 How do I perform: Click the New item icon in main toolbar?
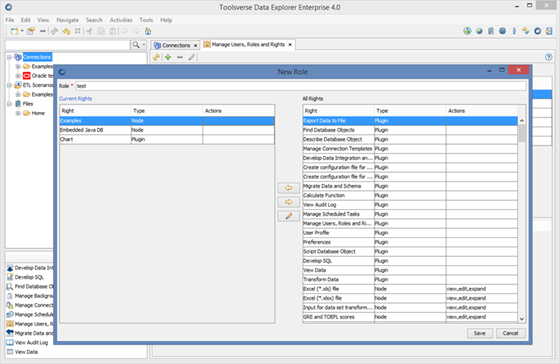coord(14,31)
